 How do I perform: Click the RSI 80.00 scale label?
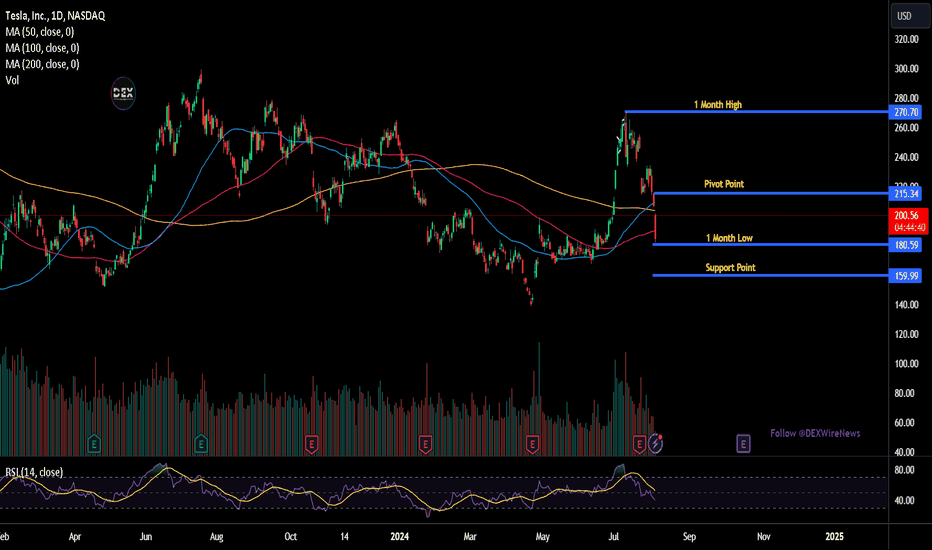[904, 470]
